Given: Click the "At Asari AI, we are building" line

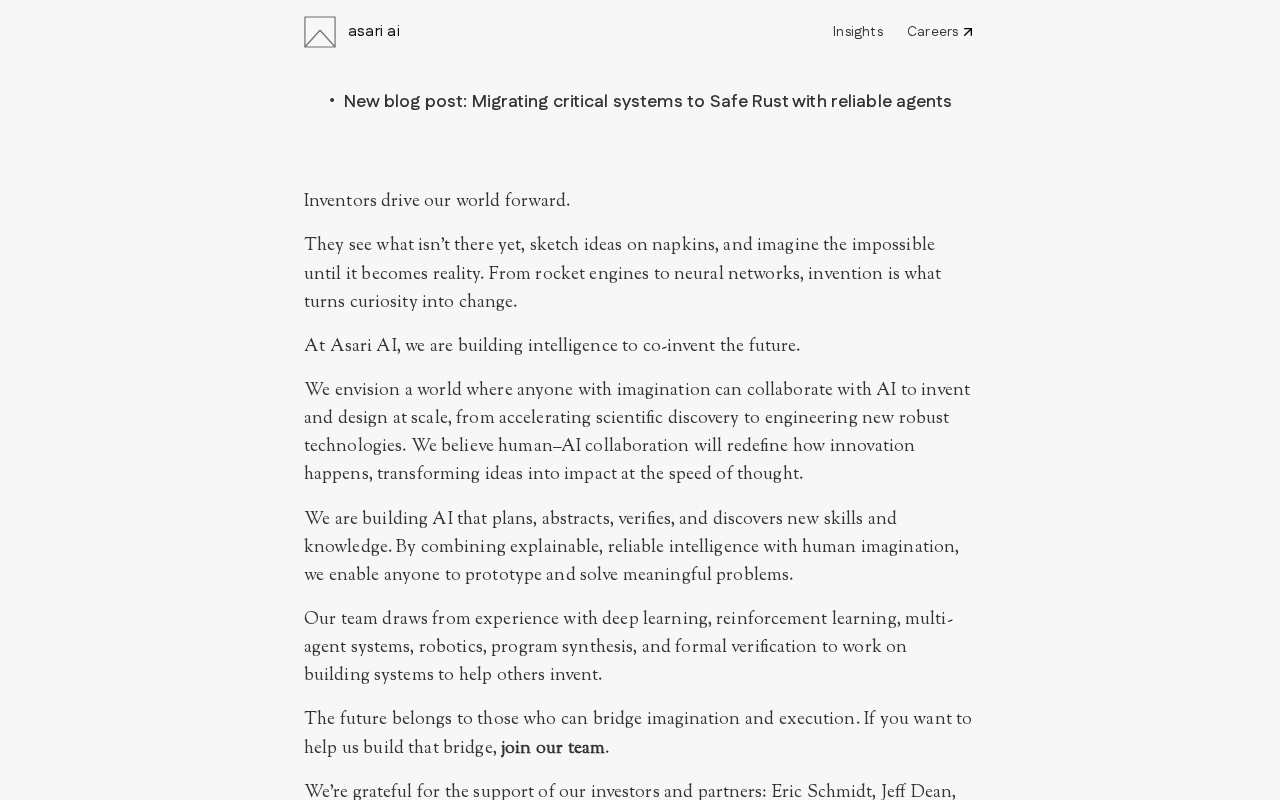Looking at the screenshot, I should (552, 346).
